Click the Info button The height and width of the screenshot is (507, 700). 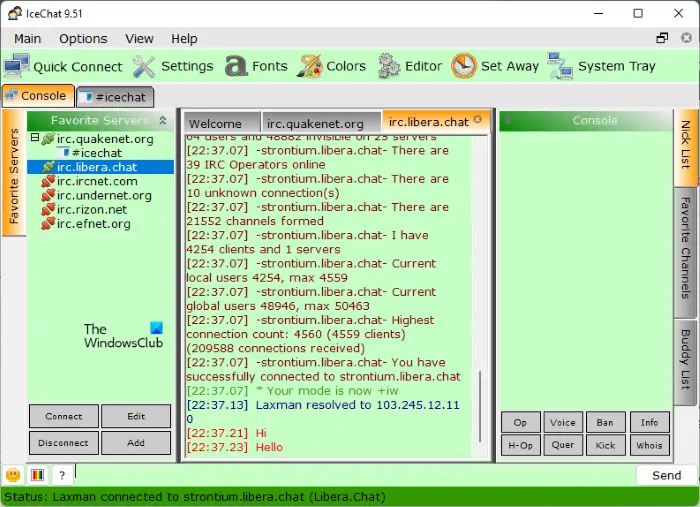[x=650, y=422]
